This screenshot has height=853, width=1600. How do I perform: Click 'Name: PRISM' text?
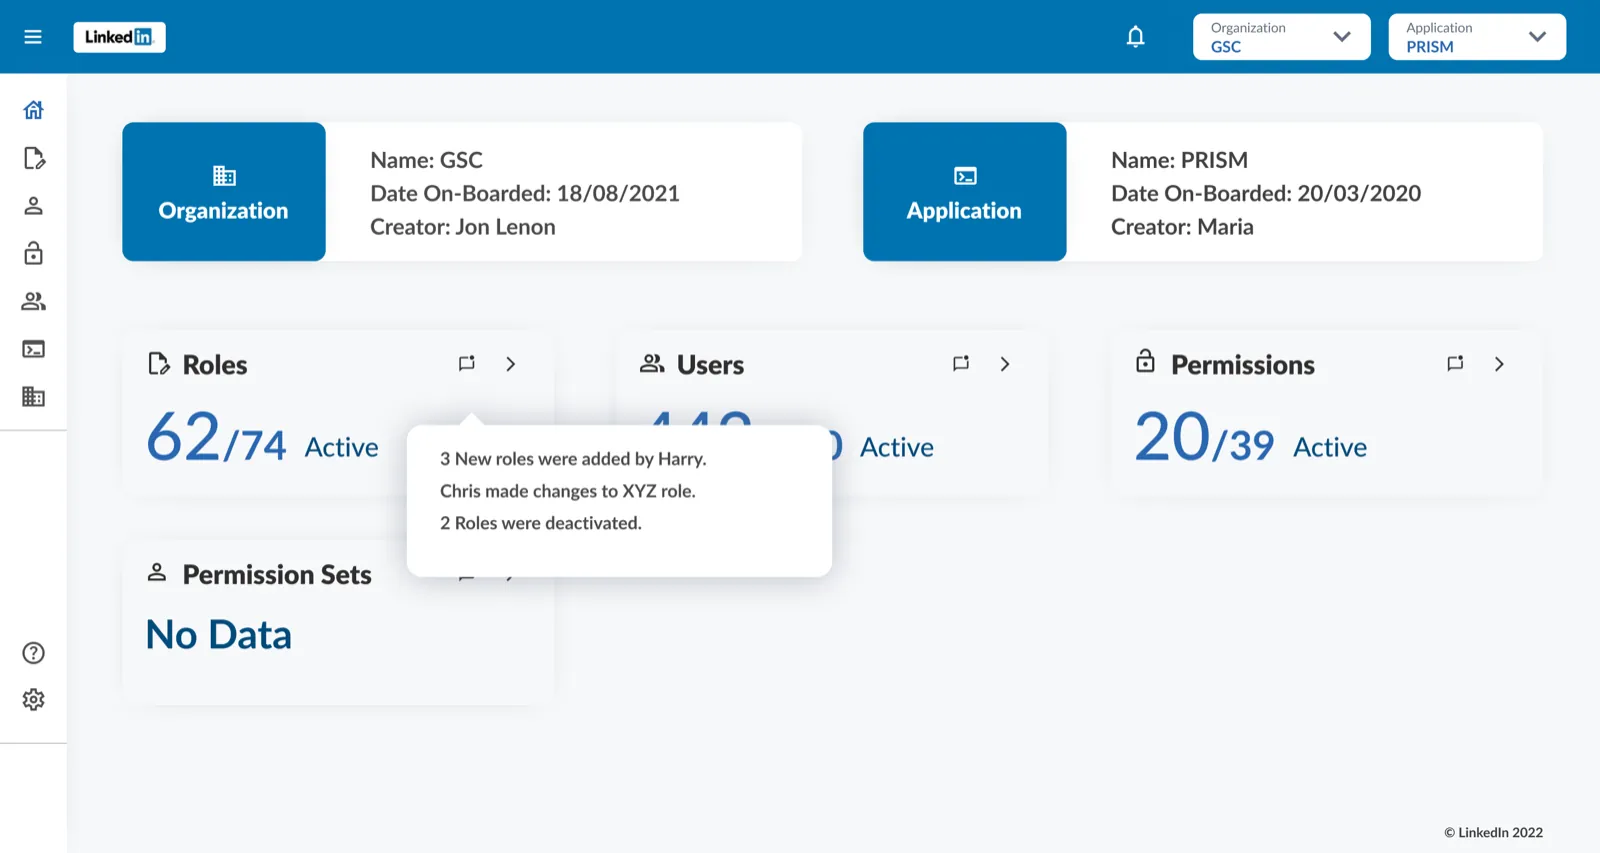click(x=1180, y=160)
